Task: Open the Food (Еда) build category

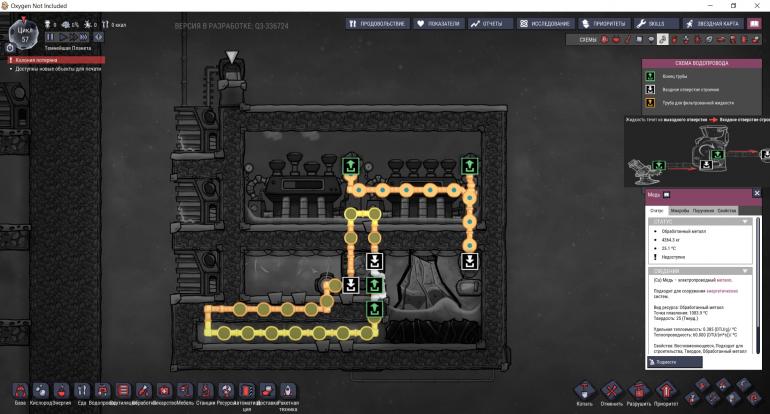Action: pos(82,390)
